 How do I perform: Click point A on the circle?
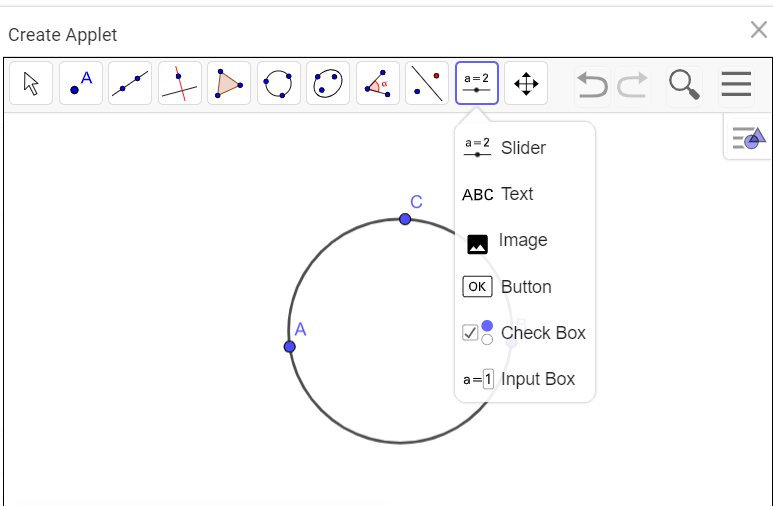[x=290, y=347]
